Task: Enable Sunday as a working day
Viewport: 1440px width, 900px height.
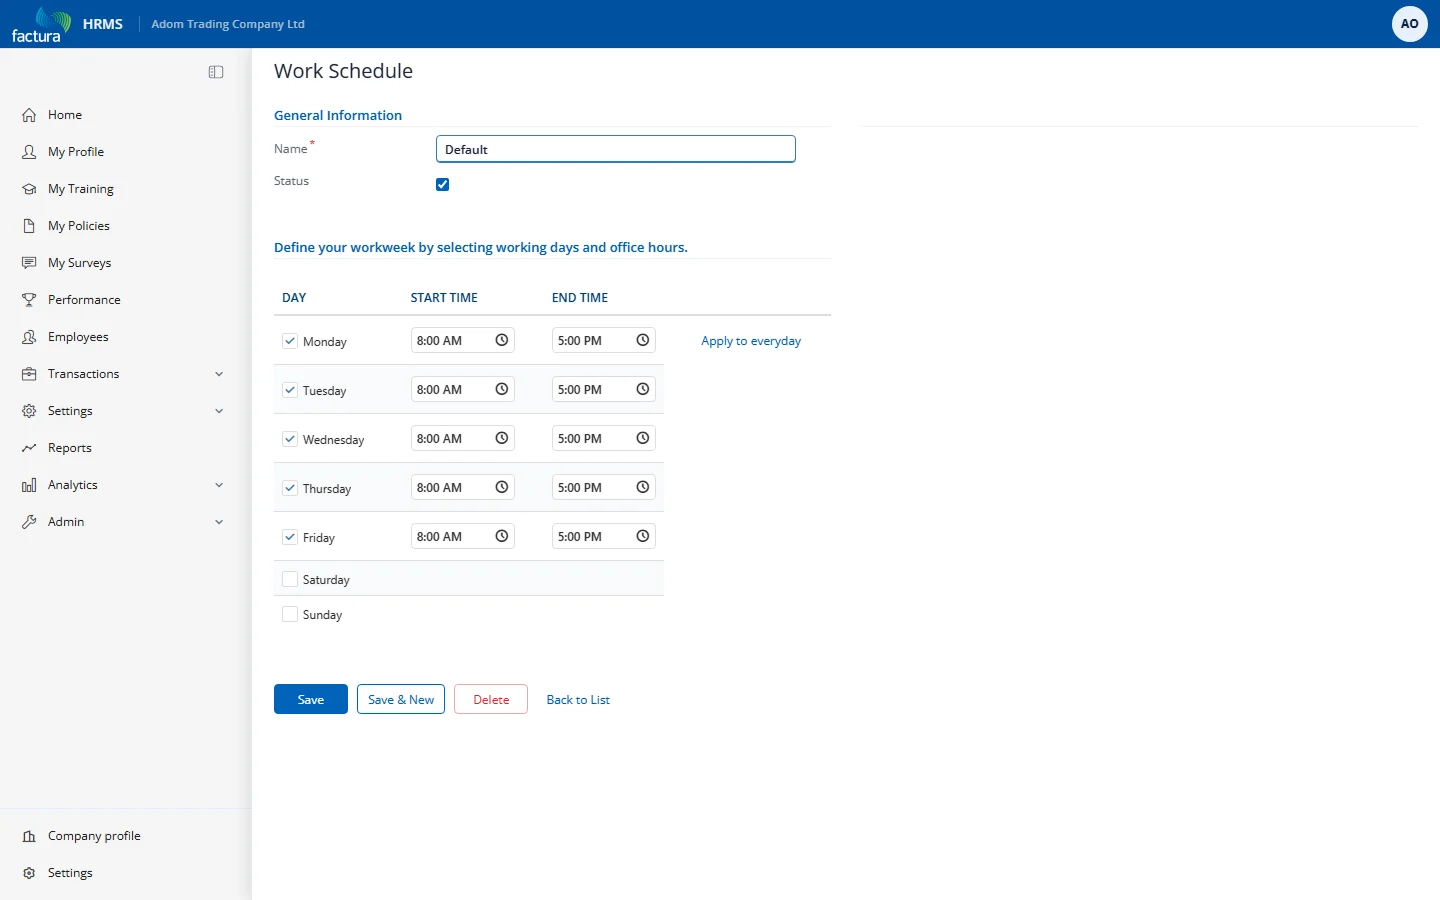Action: tap(290, 614)
